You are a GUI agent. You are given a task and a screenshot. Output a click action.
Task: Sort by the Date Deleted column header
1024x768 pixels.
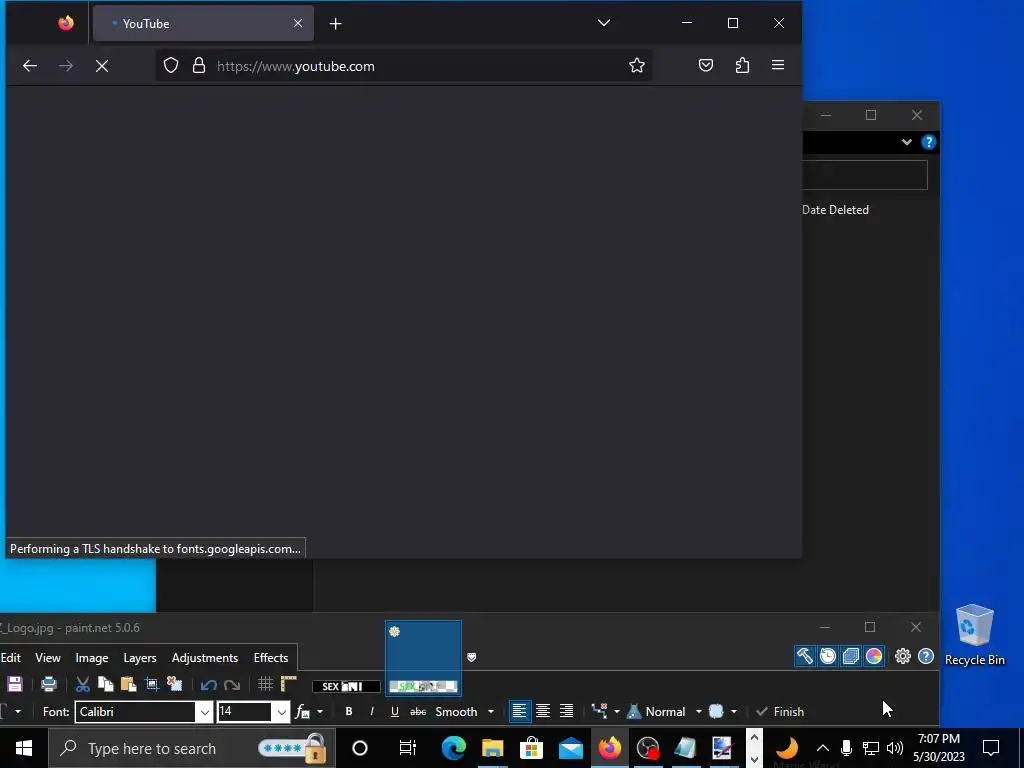[835, 210]
